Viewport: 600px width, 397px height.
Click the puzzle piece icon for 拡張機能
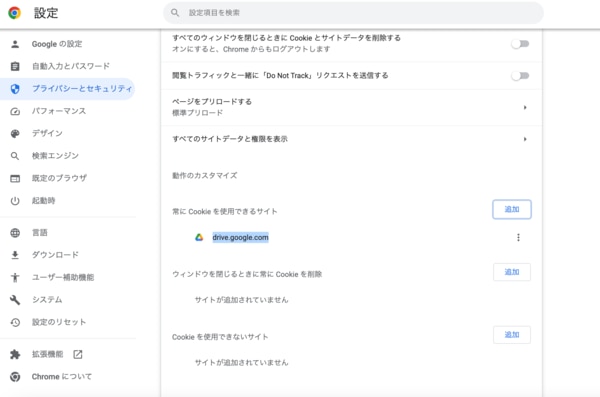tap(15, 355)
